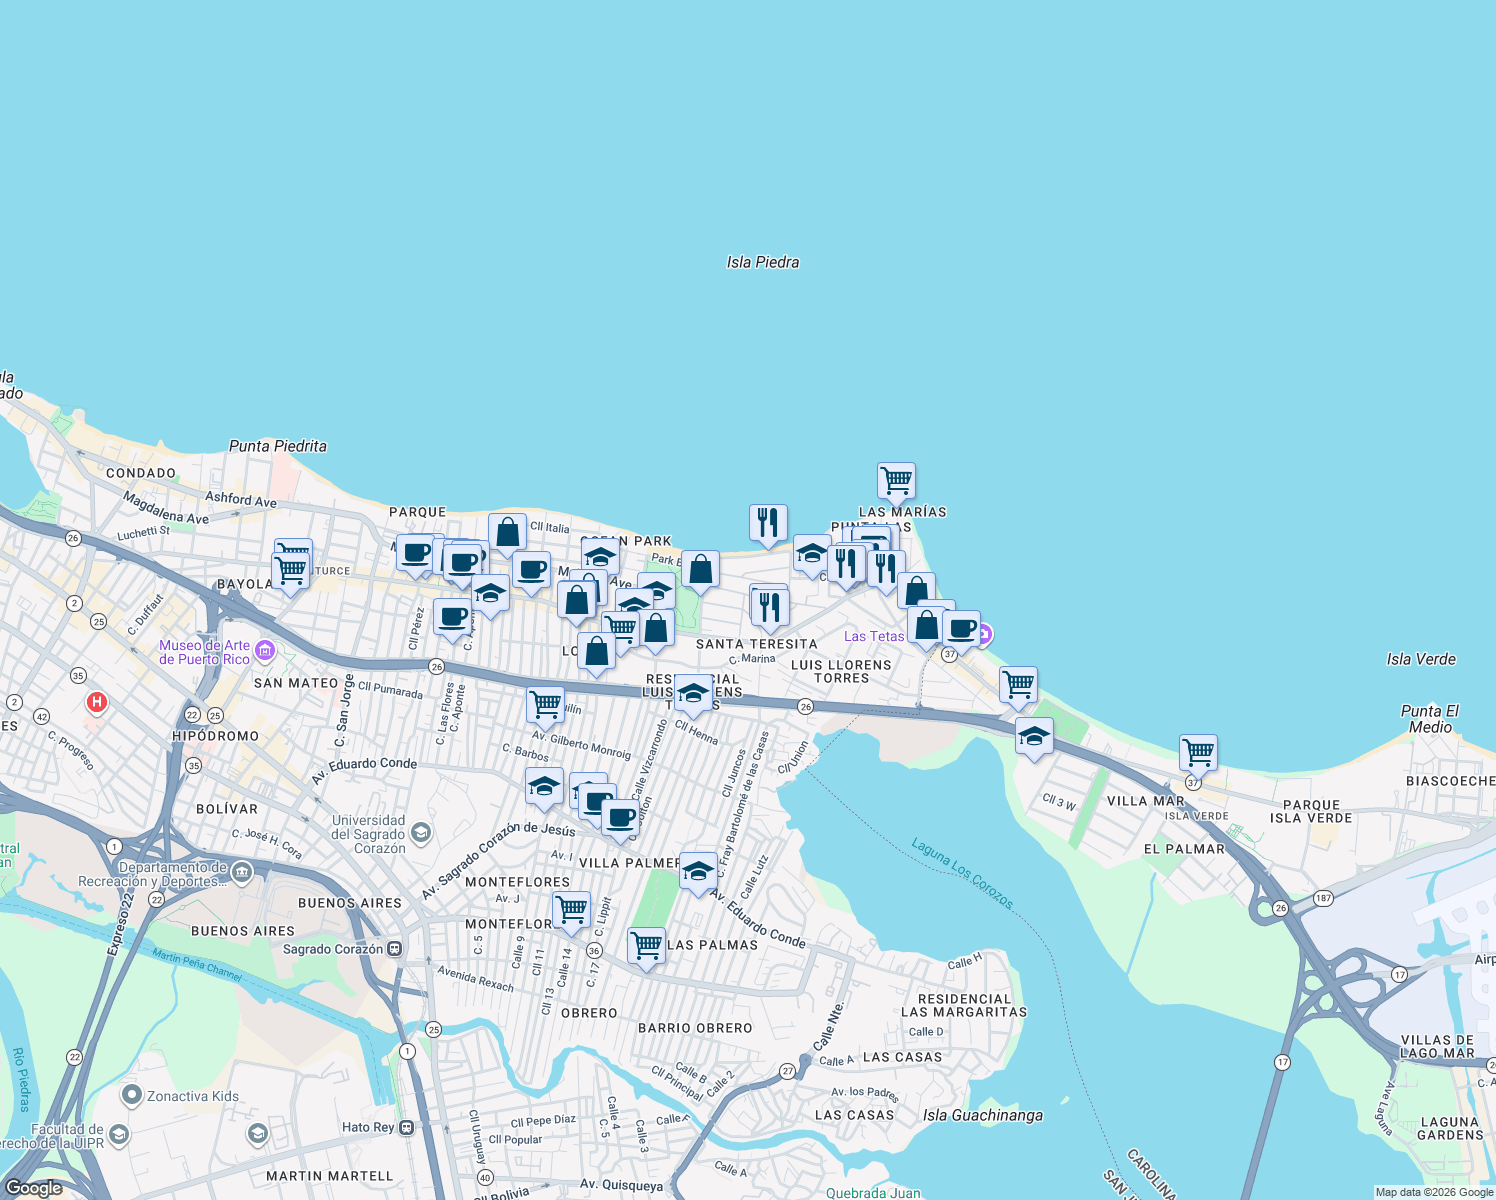Select school marker beside Av. Sagrado Corazón de Jesús
1496x1200 pixels.
click(x=544, y=787)
